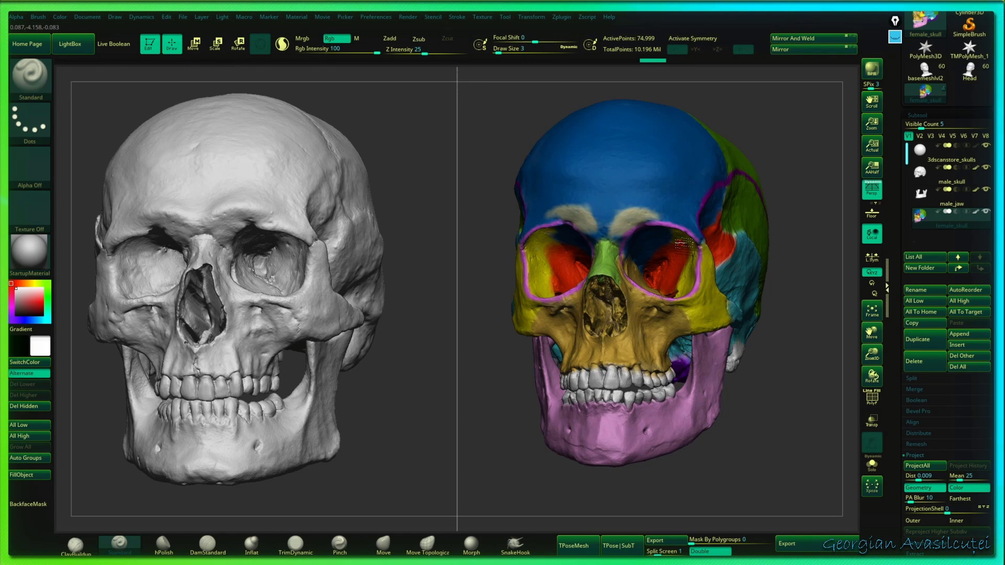Expand the Project subpalette section
1005x565 pixels.
click(x=915, y=455)
